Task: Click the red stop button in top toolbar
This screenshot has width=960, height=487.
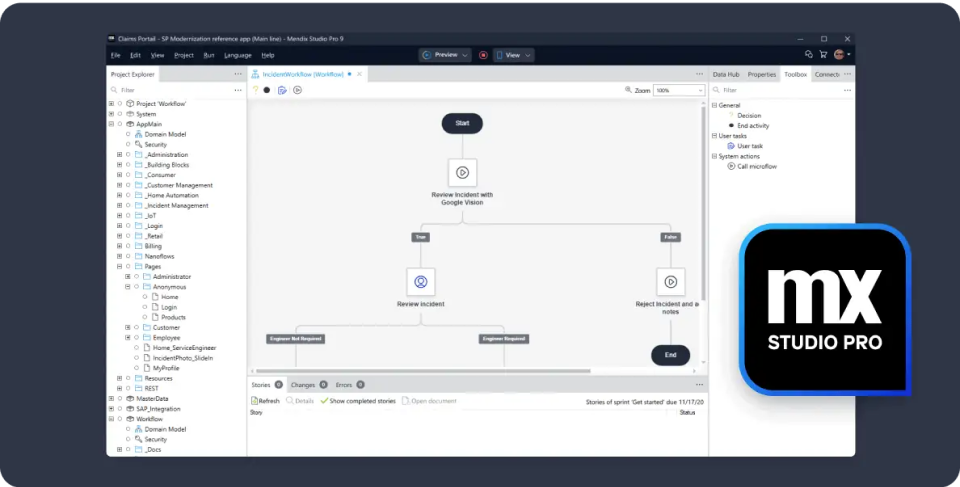Action: [x=483, y=55]
